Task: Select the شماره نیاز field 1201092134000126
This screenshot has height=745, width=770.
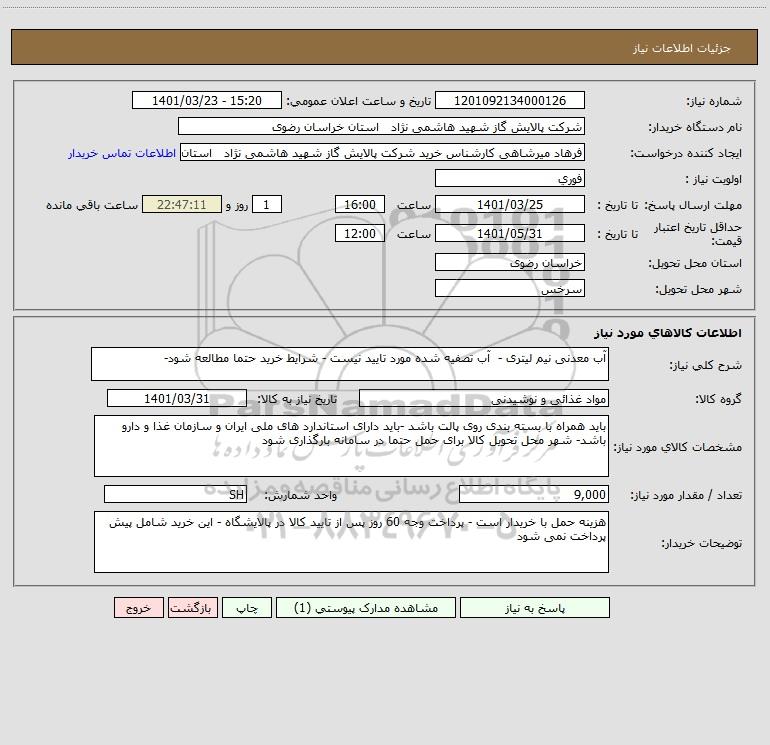Action: [x=510, y=100]
